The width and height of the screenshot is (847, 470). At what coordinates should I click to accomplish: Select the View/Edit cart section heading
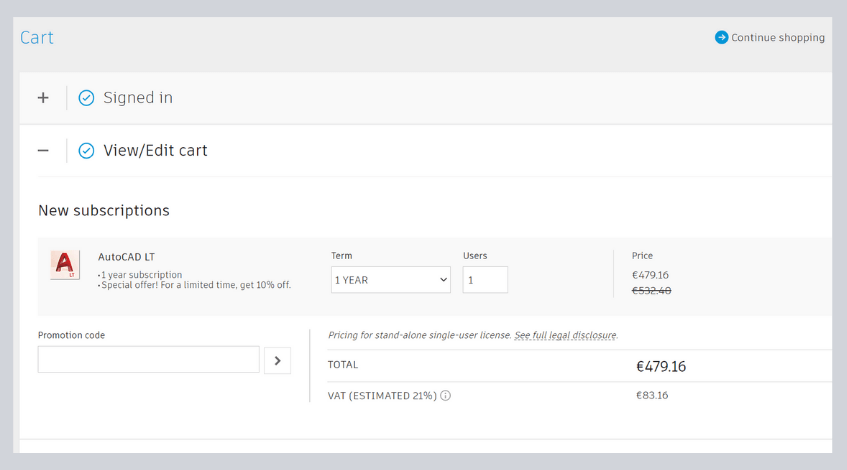[155, 151]
